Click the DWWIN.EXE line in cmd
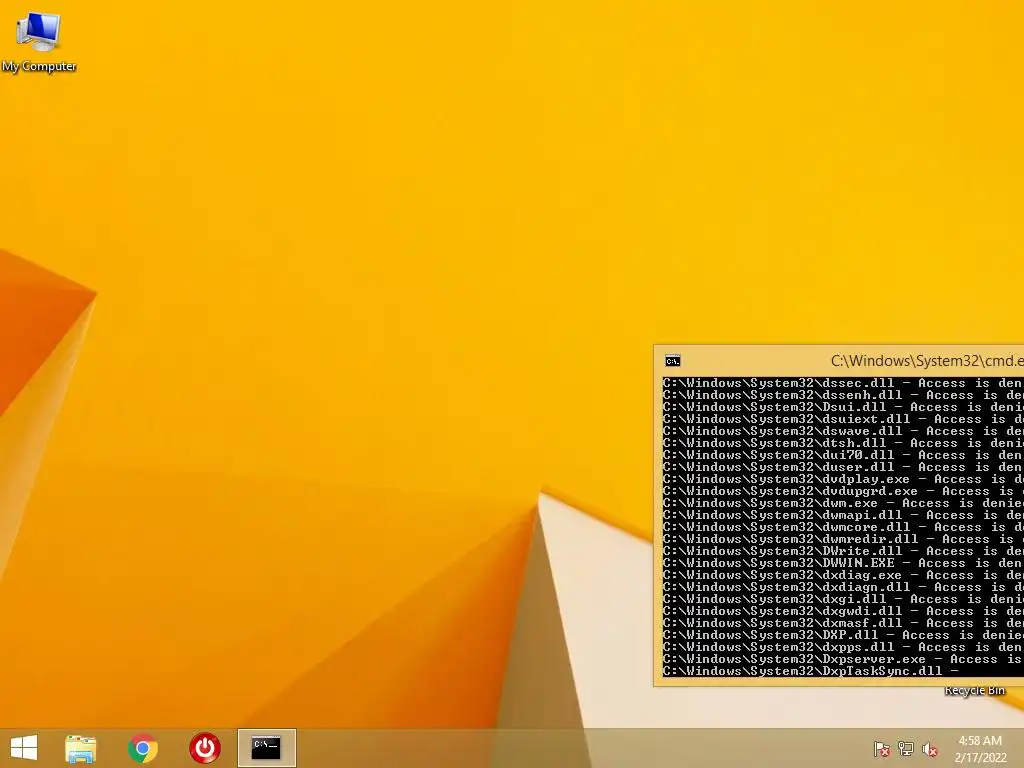The width and height of the screenshot is (1024, 768). 842,564
